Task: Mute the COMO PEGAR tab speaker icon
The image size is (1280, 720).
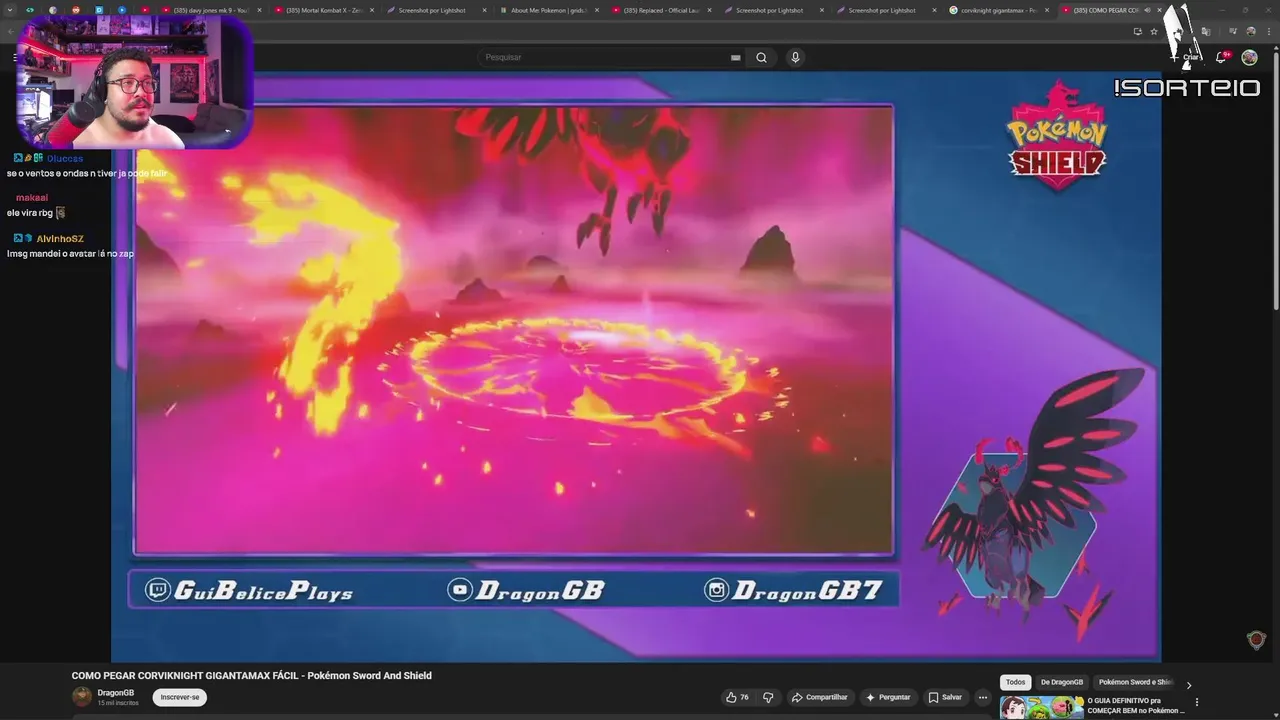Action: (1147, 10)
